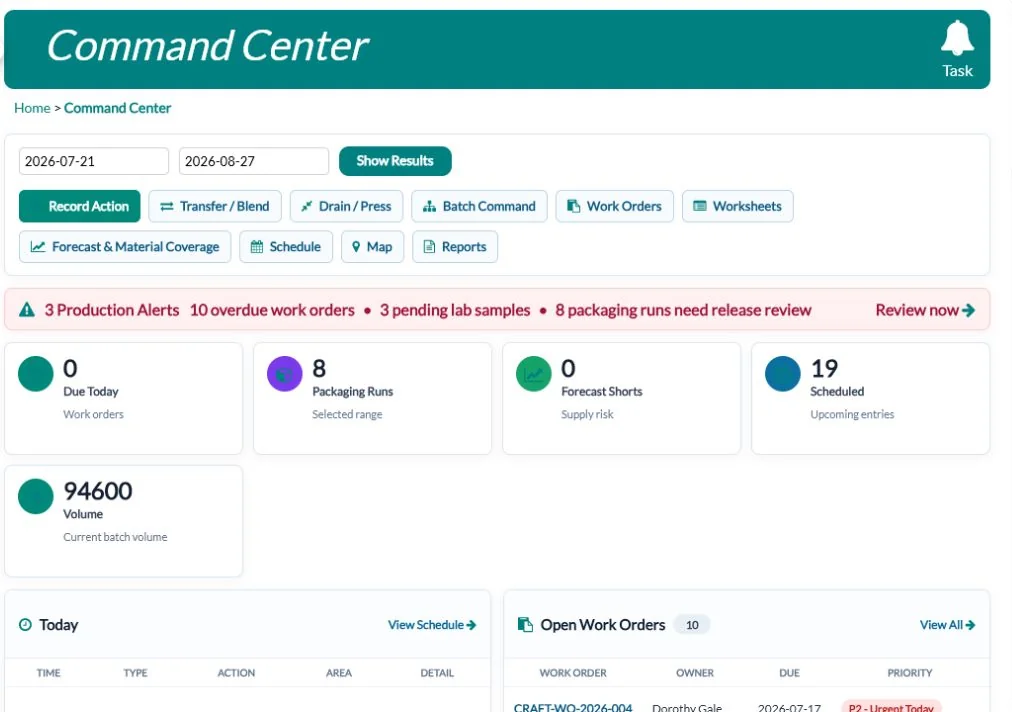Open Reports
1012x712 pixels.
(455, 247)
